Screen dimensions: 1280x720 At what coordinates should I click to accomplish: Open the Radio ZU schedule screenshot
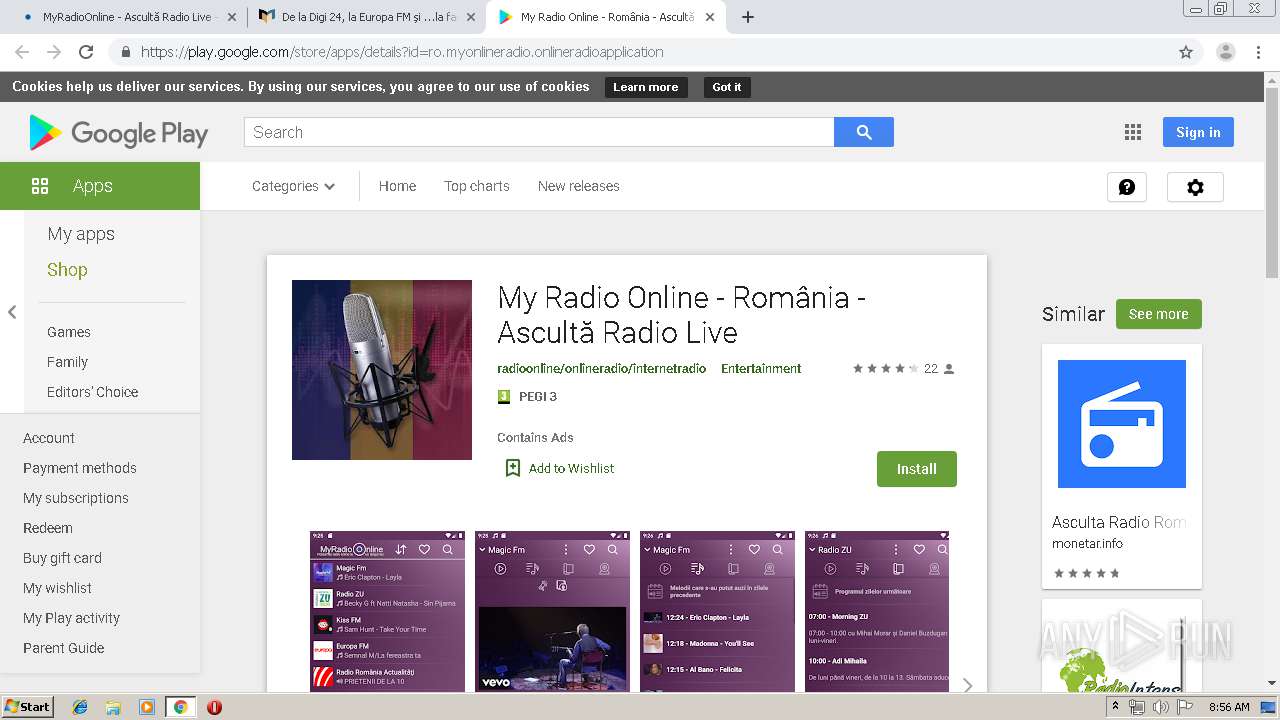tap(877, 611)
